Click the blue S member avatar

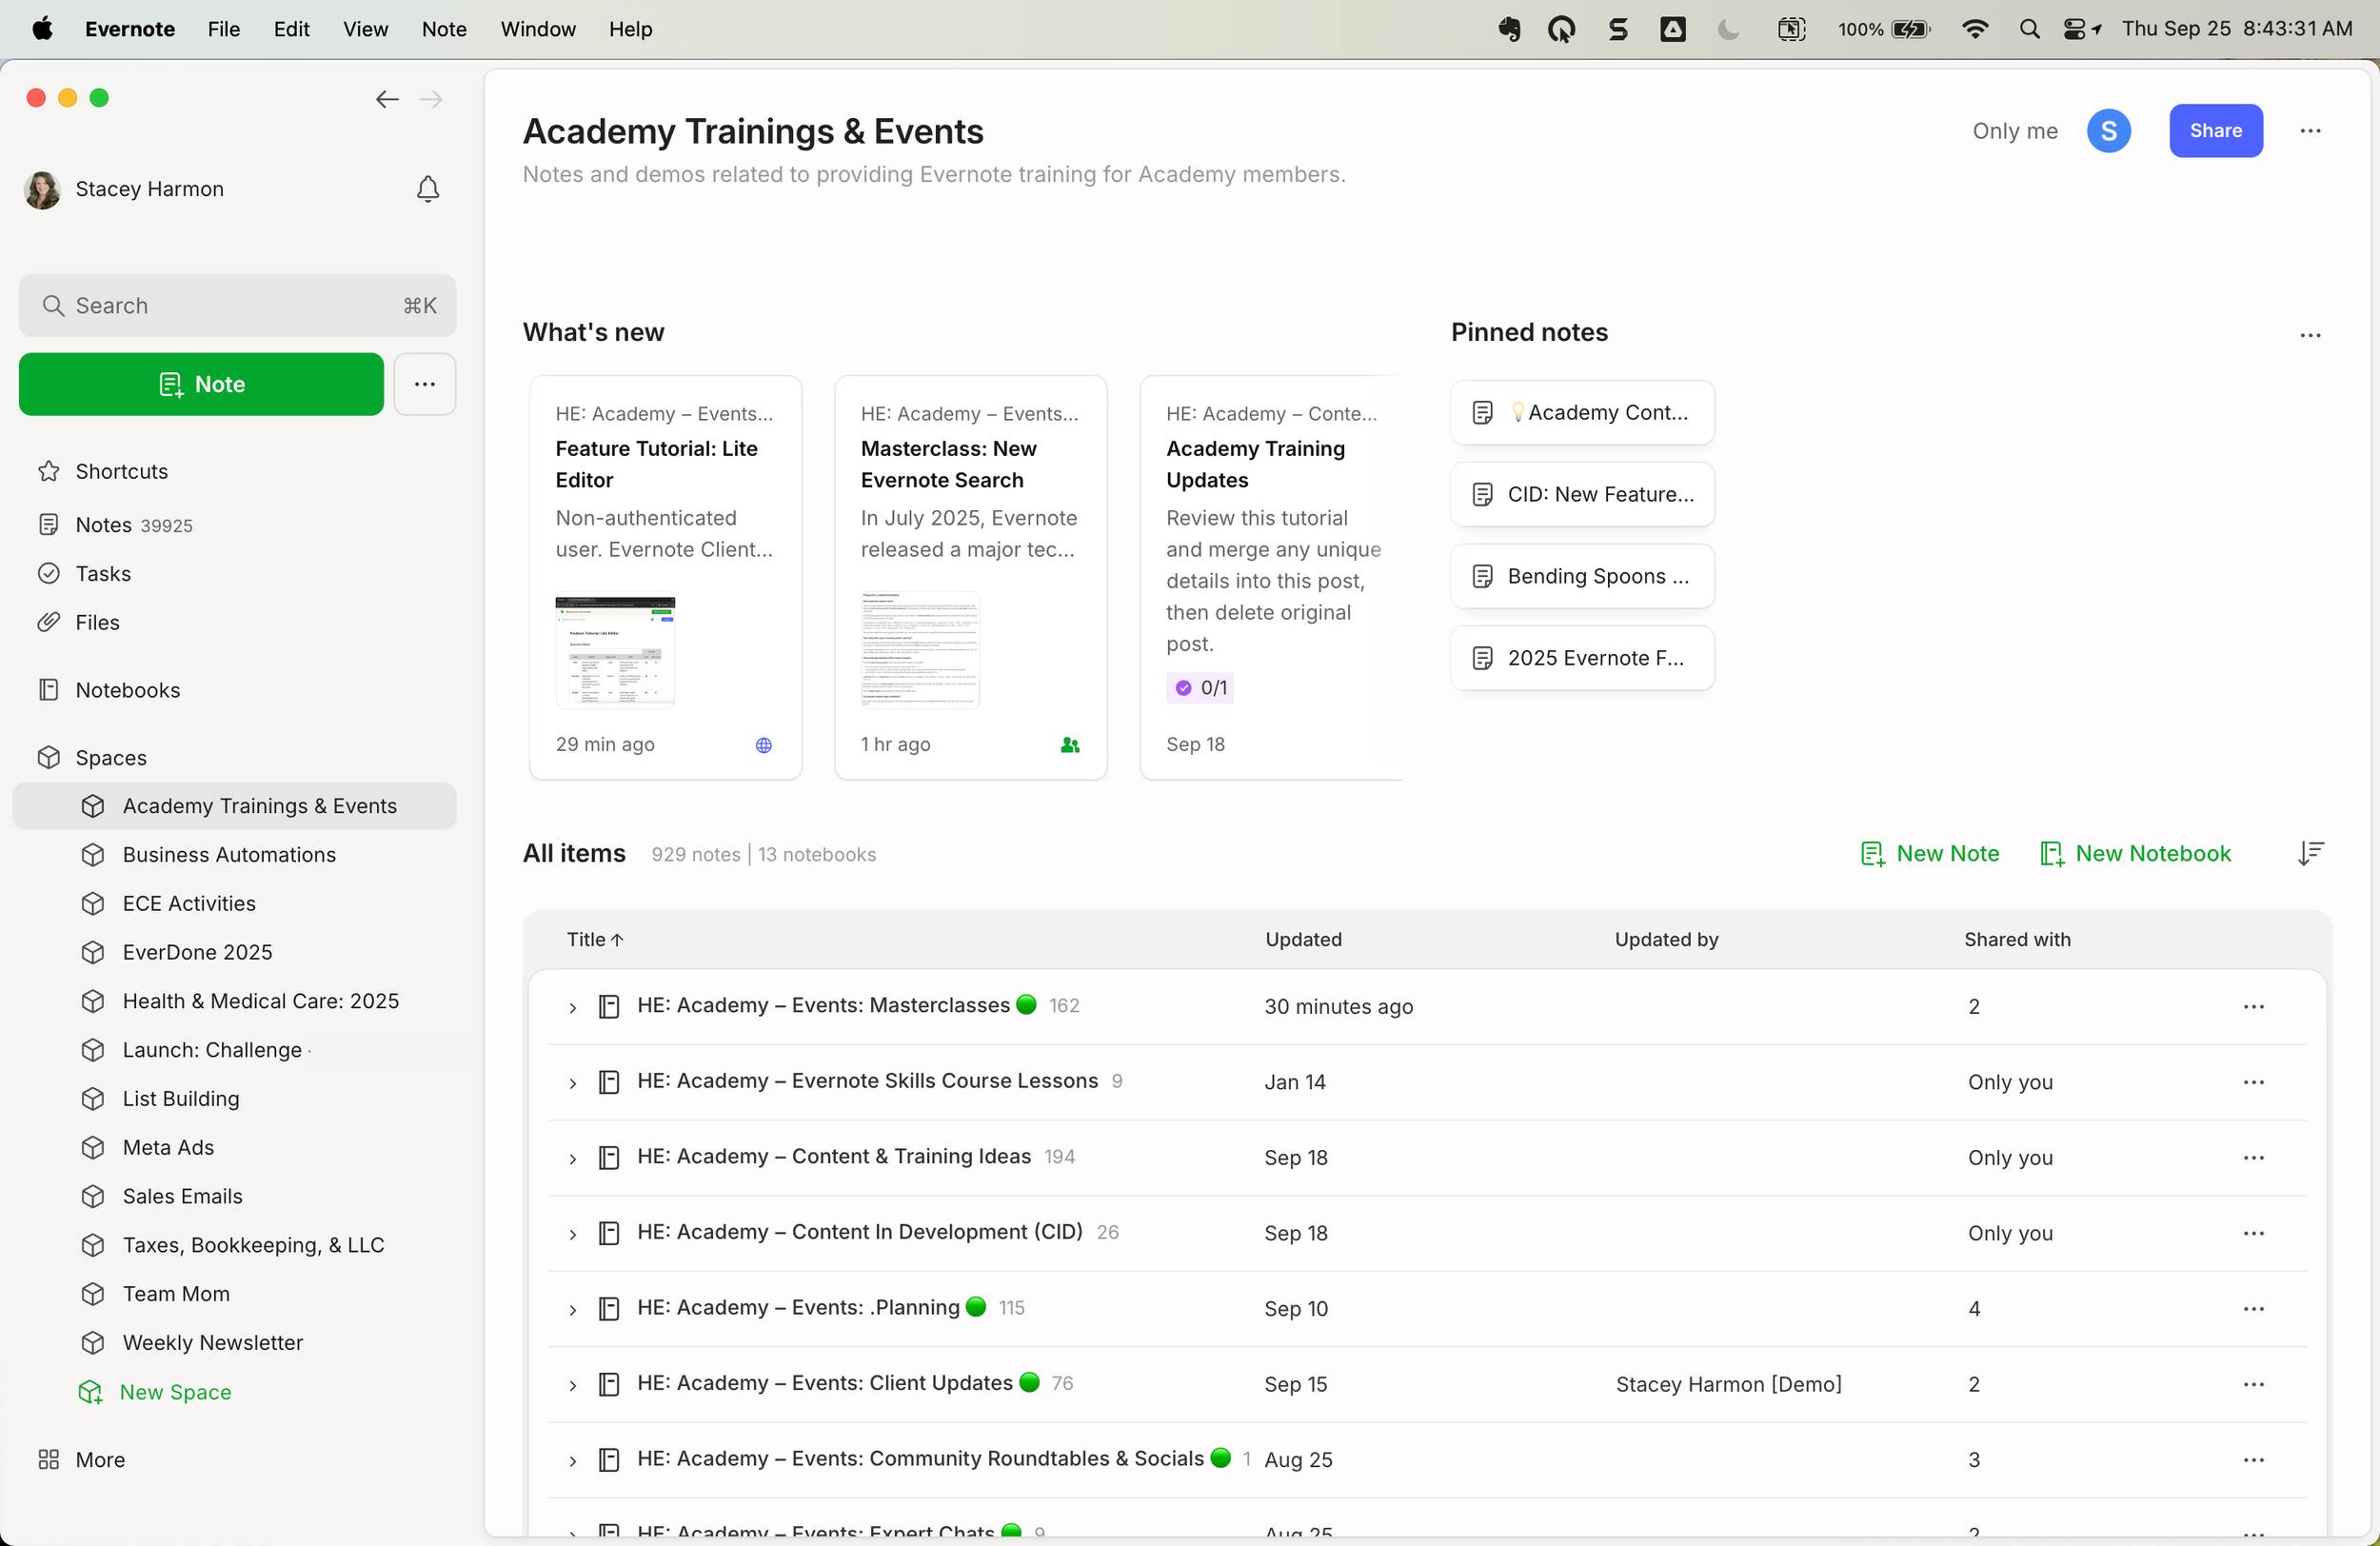2108,131
